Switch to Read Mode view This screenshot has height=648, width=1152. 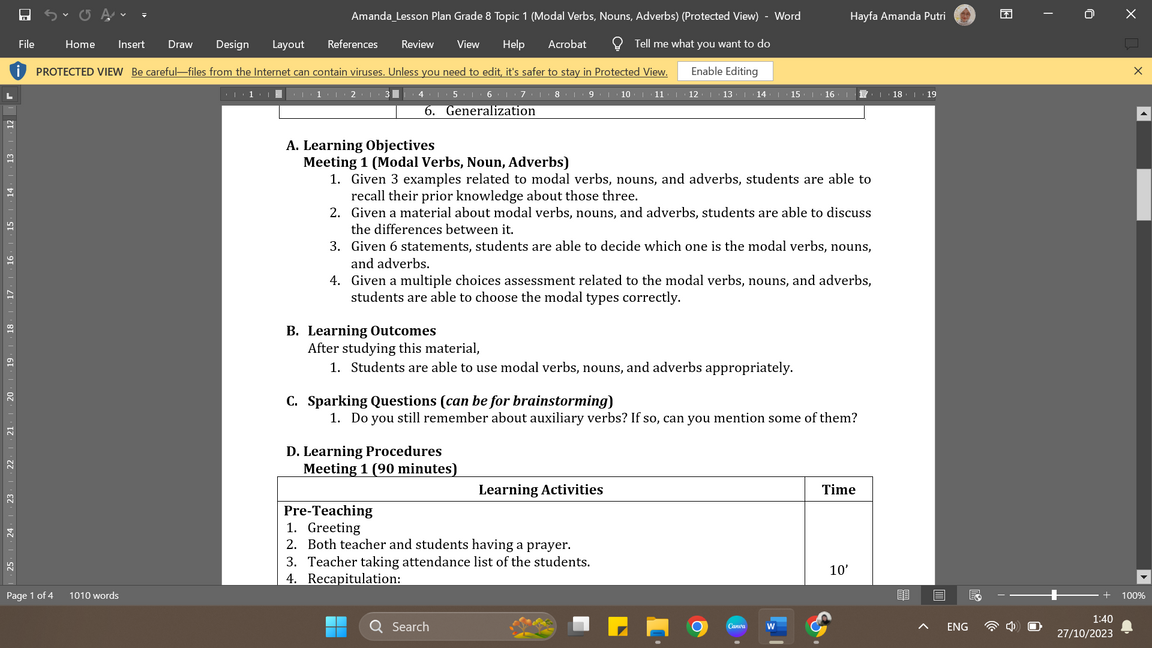903,595
